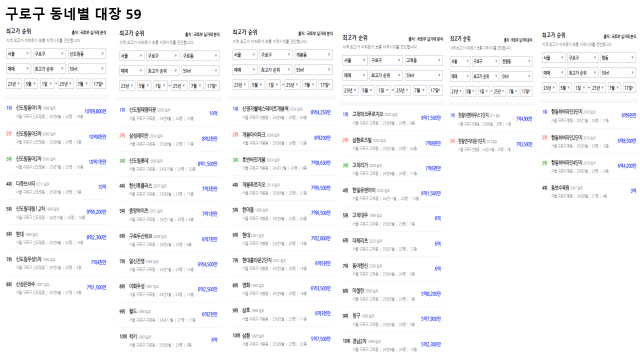Open the 구로동 neighborhood dropdown
Viewport: 640px width, 360px height.
click(x=200, y=56)
